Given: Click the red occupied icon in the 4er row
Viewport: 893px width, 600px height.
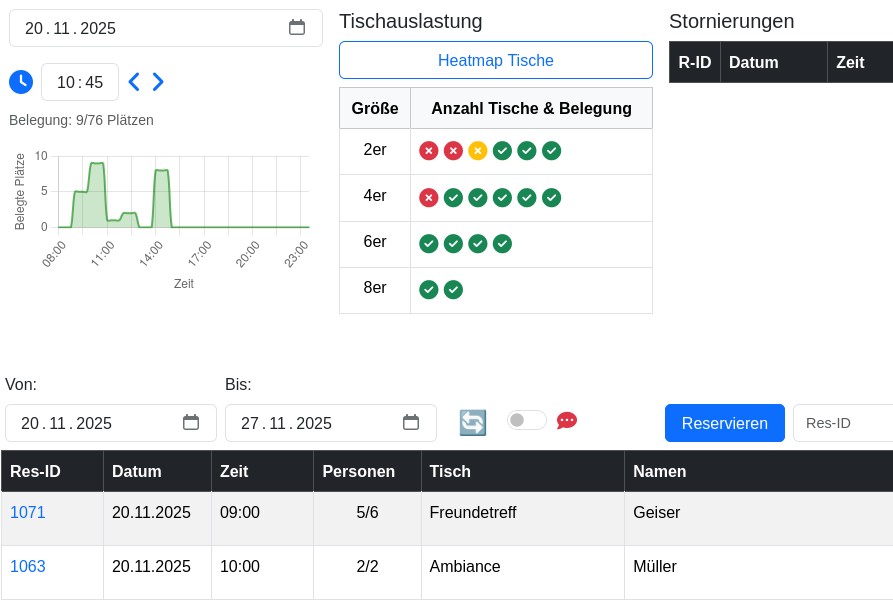Looking at the screenshot, I should [429, 197].
